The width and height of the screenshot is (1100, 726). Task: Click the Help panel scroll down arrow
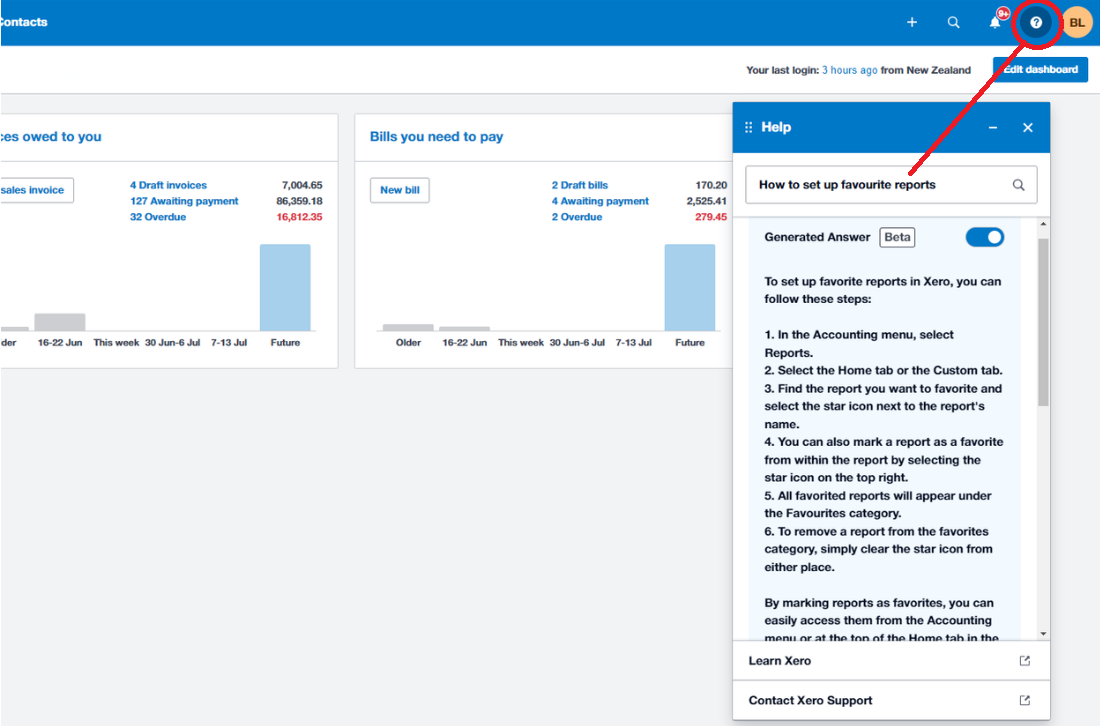pyautogui.click(x=1043, y=633)
